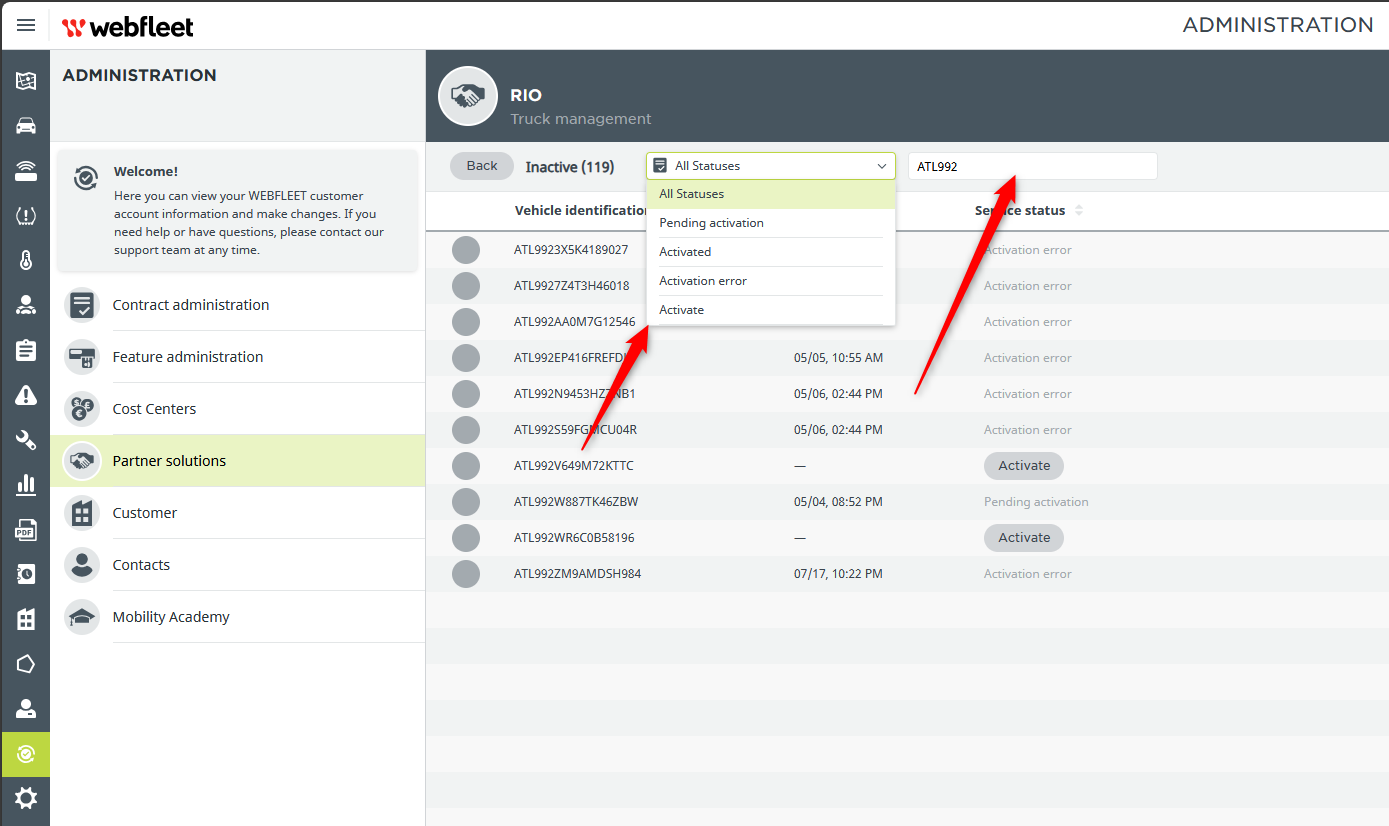Choose All Statuses option in list
Image resolution: width=1389 pixels, height=826 pixels.
tap(771, 194)
